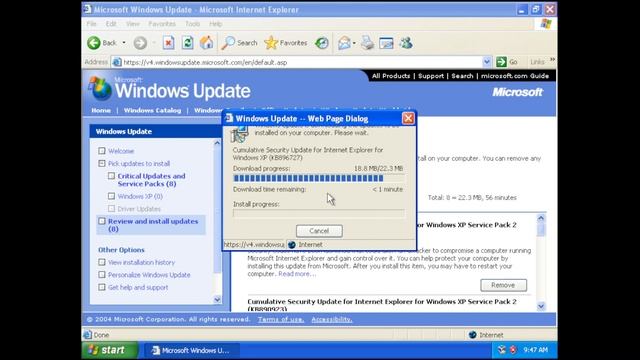
Task: Click the Mail envelope icon
Action: pos(344,43)
